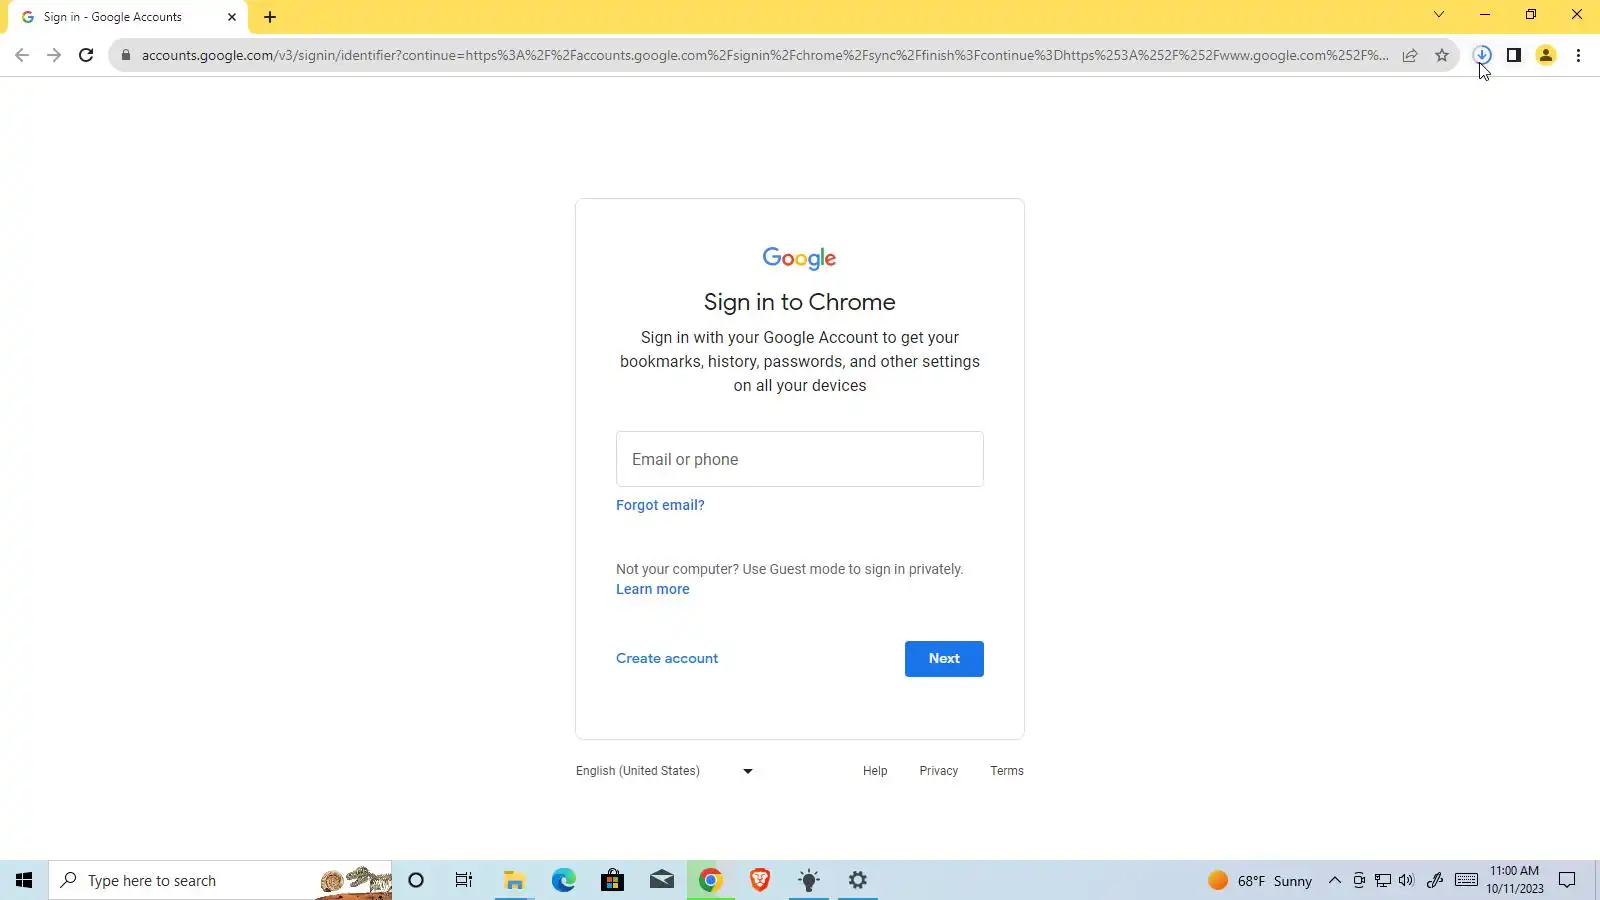The width and height of the screenshot is (1600, 900).
Task: Launch Brave browser from the taskbar
Action: click(x=760, y=880)
